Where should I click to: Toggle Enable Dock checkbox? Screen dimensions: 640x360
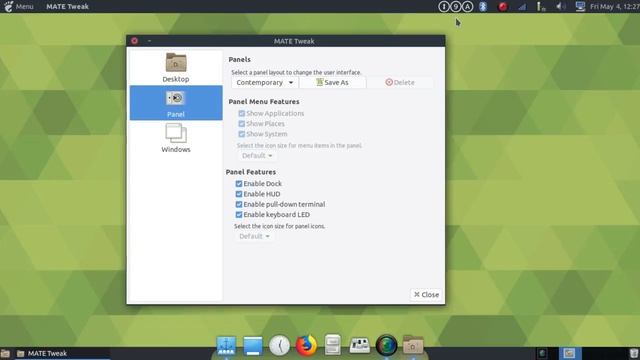239,184
